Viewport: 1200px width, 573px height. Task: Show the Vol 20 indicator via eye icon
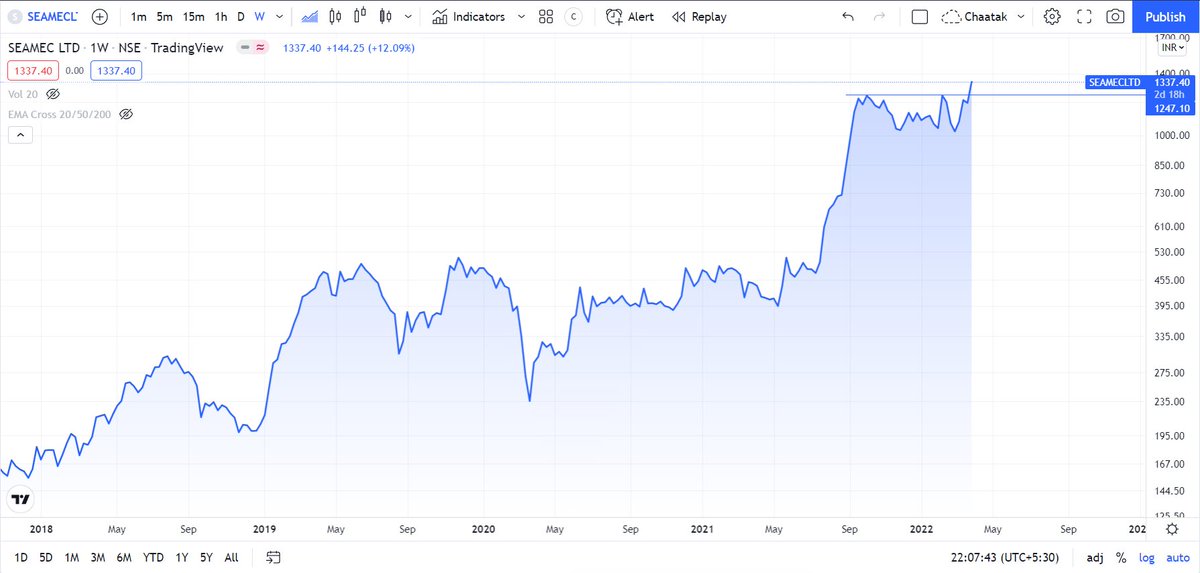coord(53,93)
